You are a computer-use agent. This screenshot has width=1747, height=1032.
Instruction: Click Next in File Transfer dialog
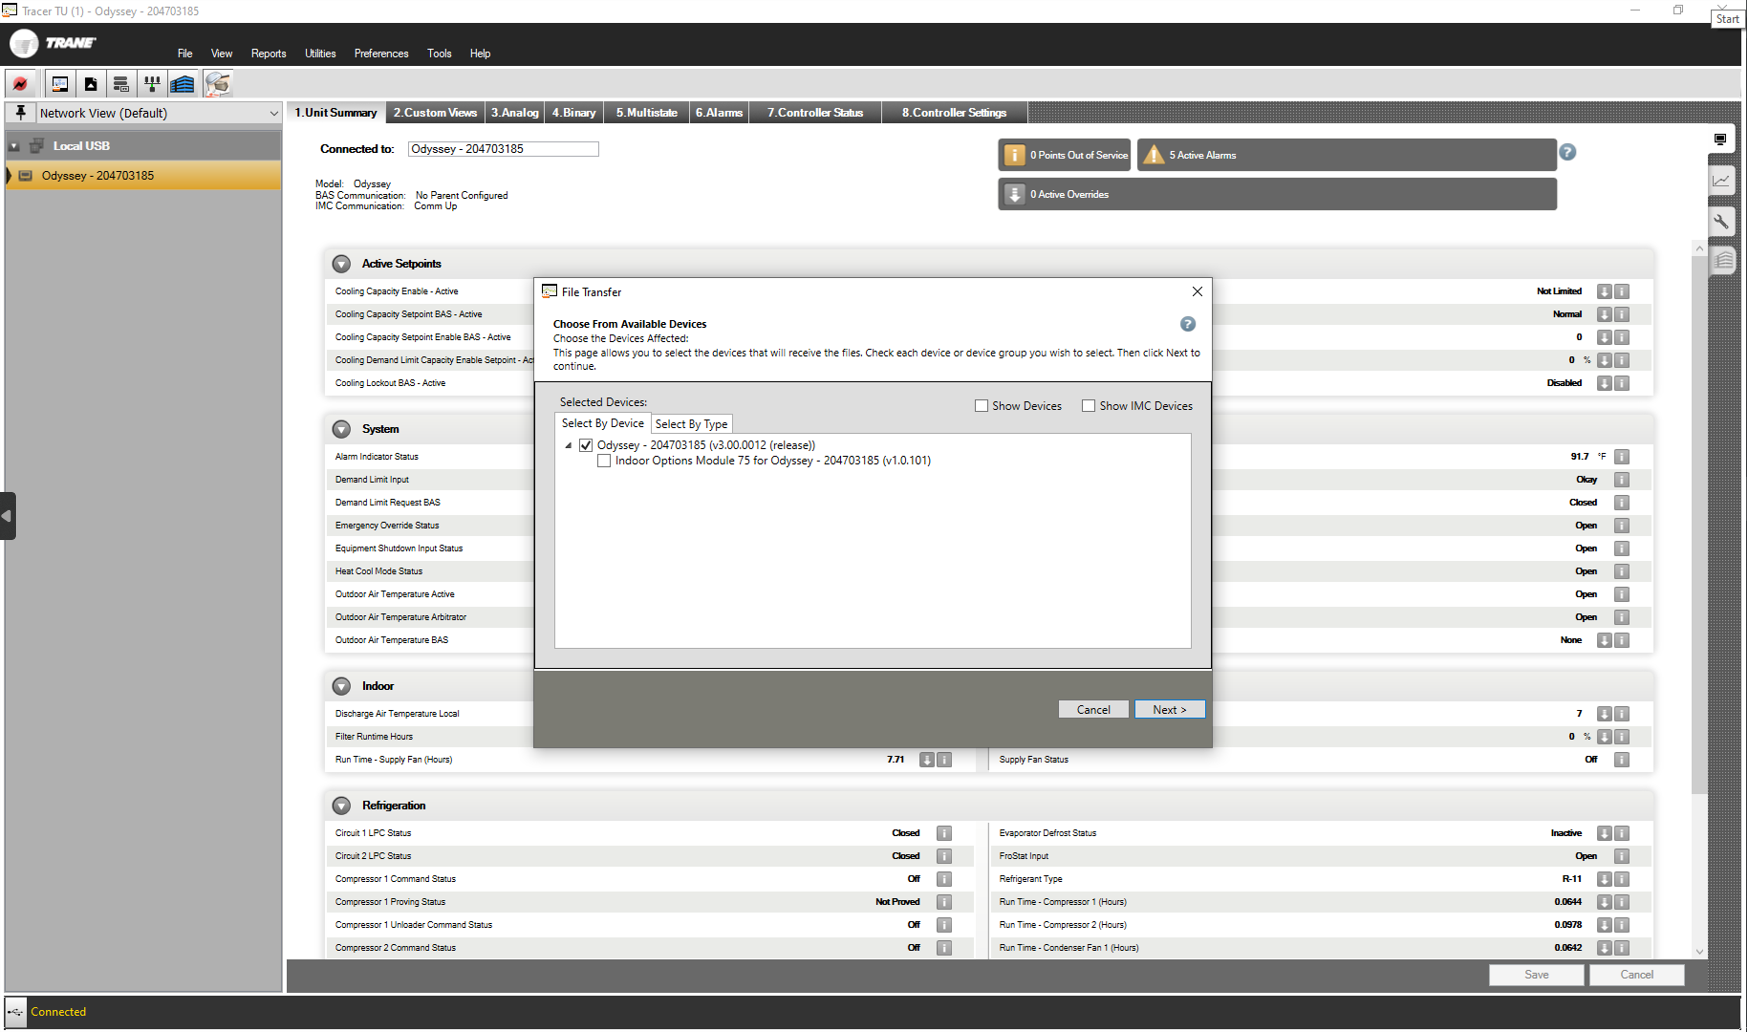1169,709
